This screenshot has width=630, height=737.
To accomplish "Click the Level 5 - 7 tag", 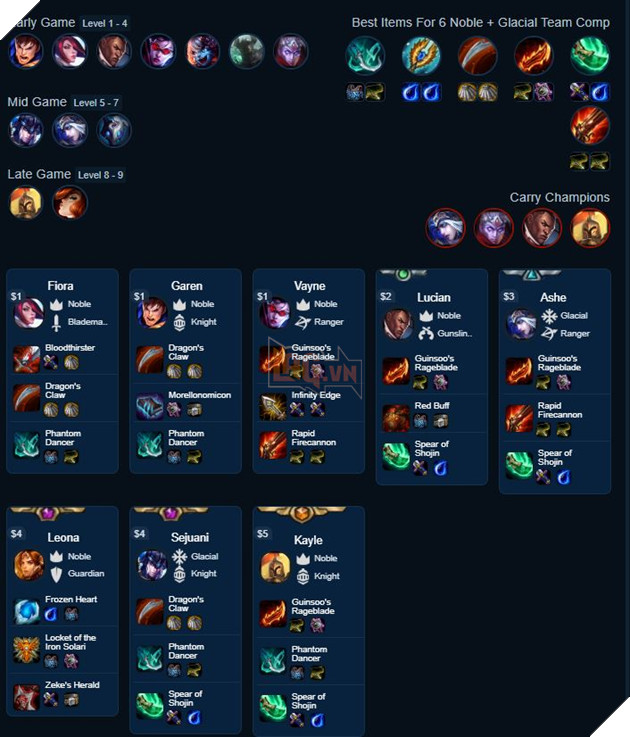I will 96,102.
